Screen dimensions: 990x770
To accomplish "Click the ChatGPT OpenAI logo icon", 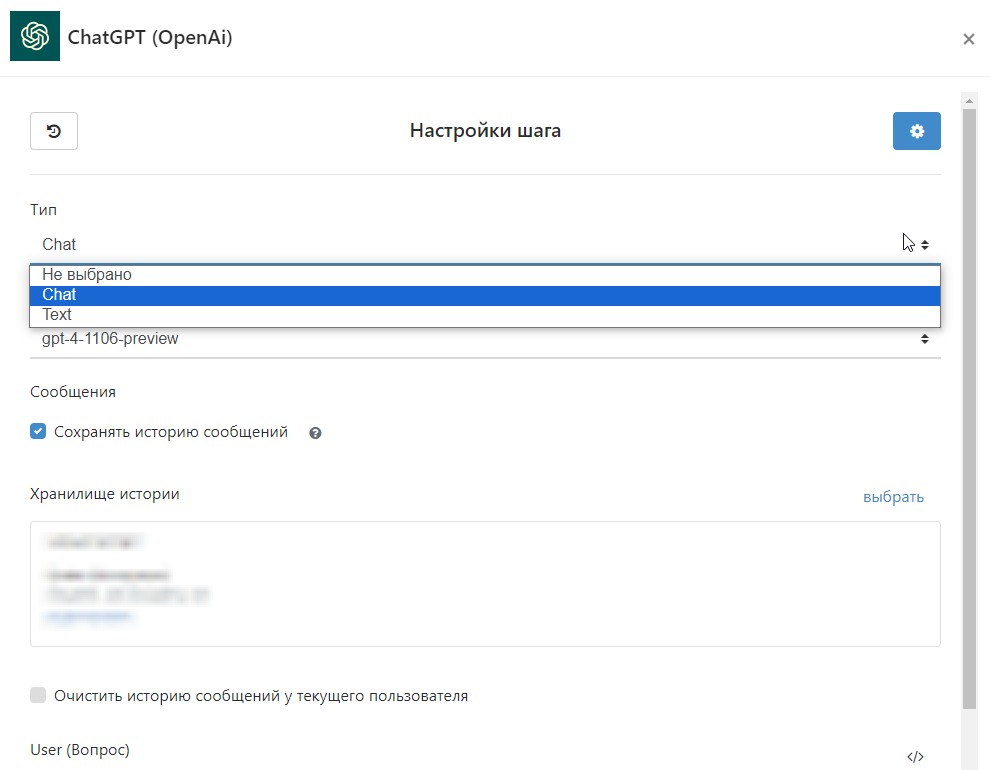I will 35,38.
